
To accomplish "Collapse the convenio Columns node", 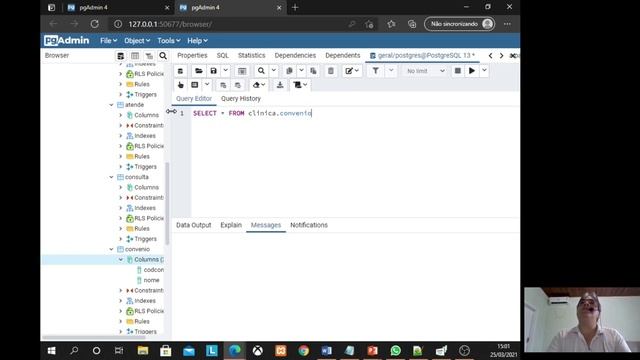I will click(120, 260).
